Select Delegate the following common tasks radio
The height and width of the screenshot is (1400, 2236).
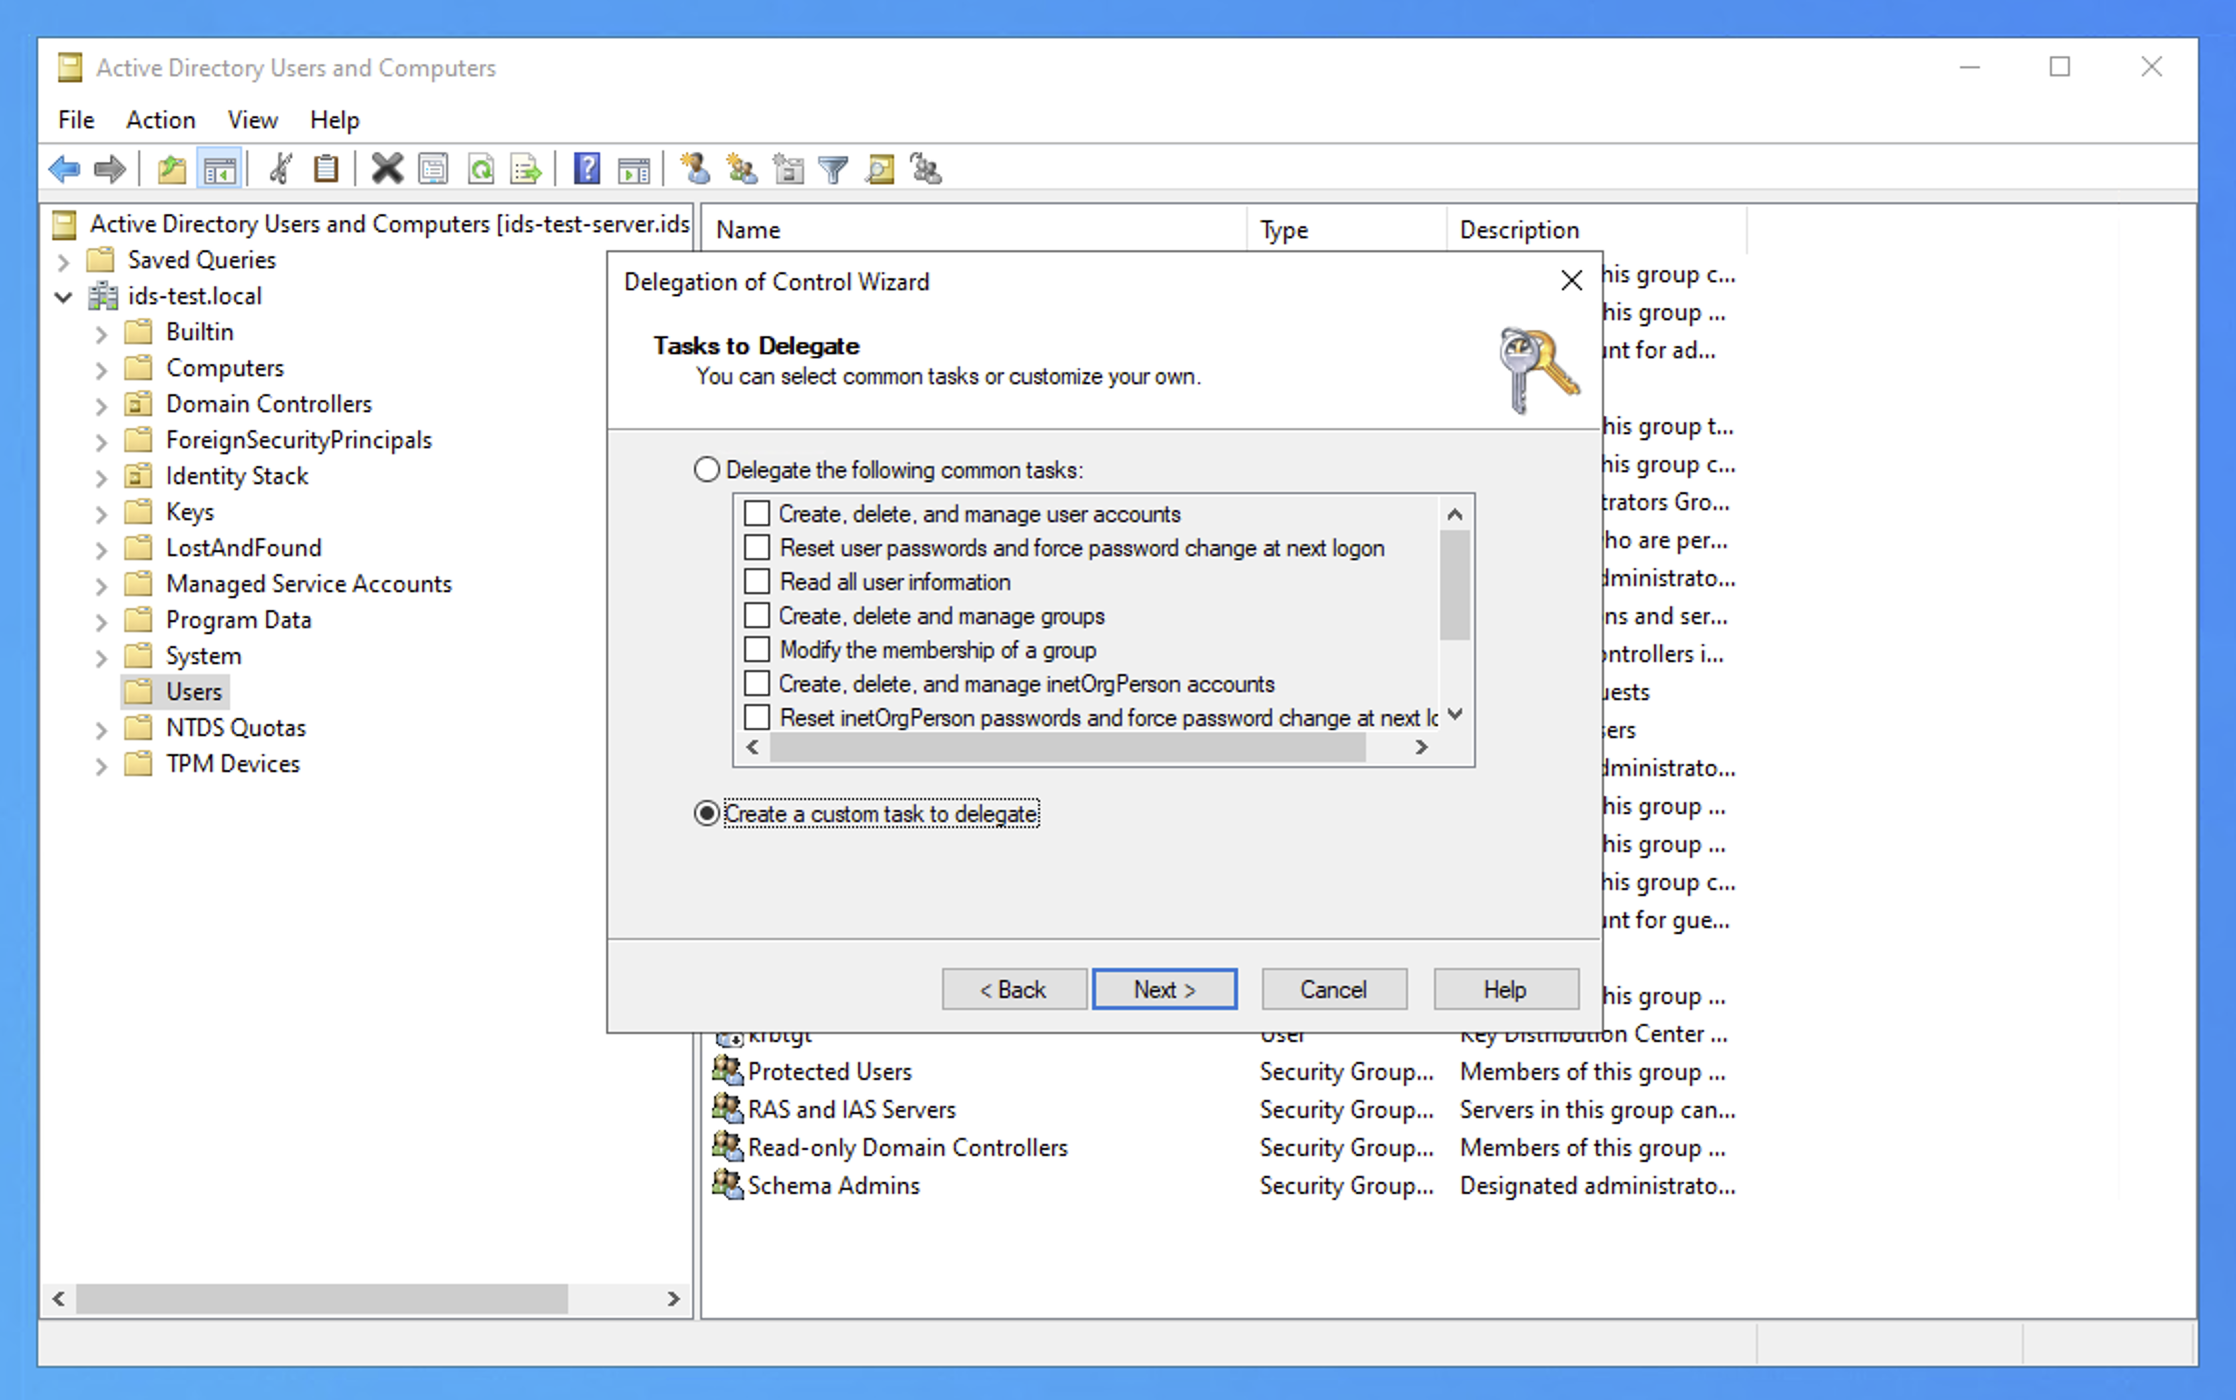click(707, 469)
